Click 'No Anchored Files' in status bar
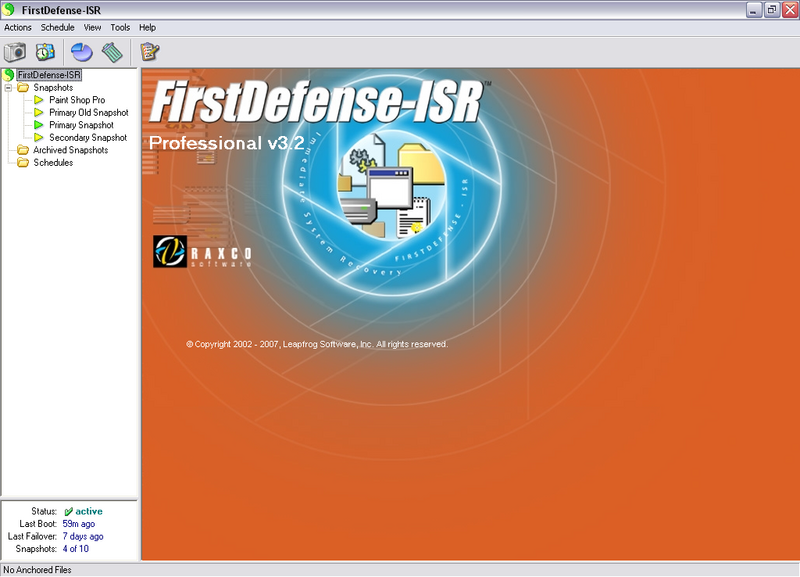 pos(37,570)
